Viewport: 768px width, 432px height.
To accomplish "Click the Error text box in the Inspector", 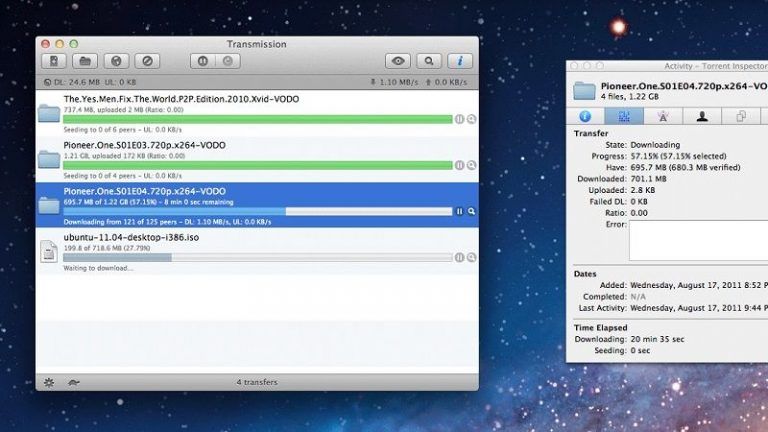I will click(698, 240).
